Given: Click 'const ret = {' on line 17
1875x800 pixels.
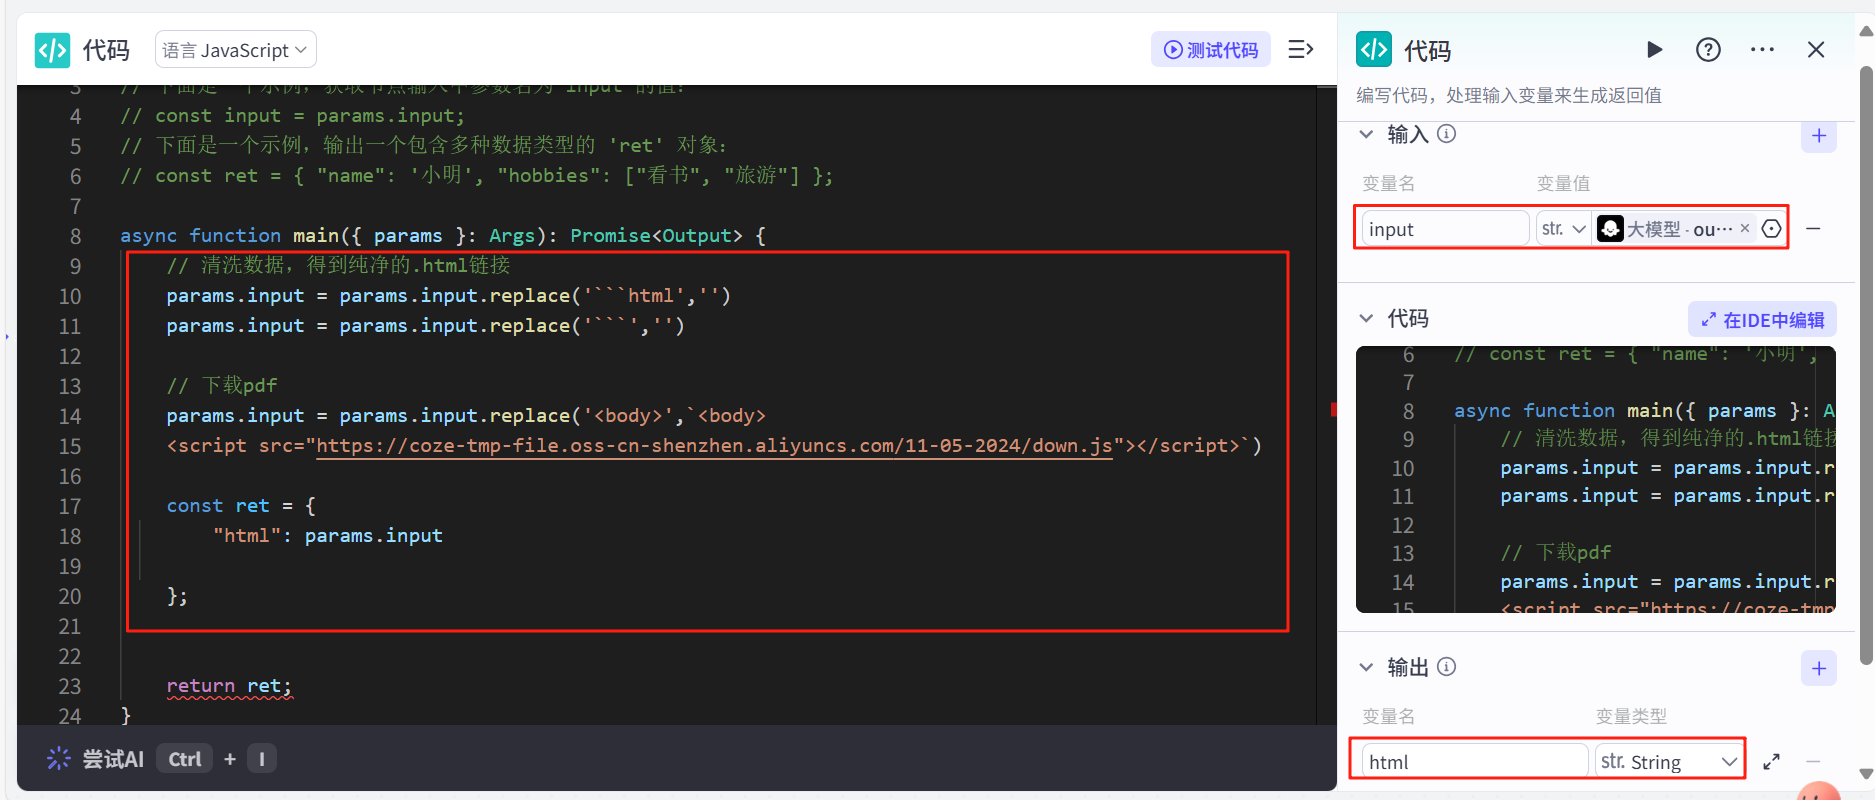Looking at the screenshot, I should [241, 506].
